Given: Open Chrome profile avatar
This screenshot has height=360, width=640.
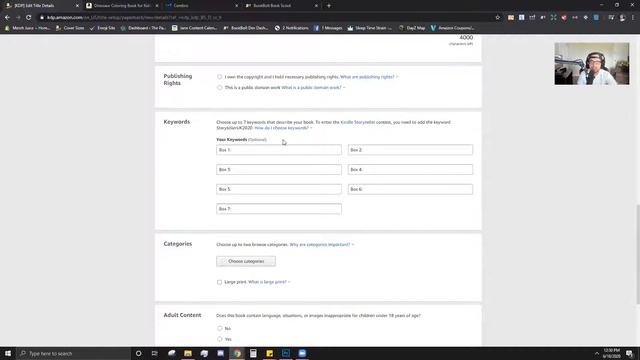Looking at the screenshot, I should (622, 18).
